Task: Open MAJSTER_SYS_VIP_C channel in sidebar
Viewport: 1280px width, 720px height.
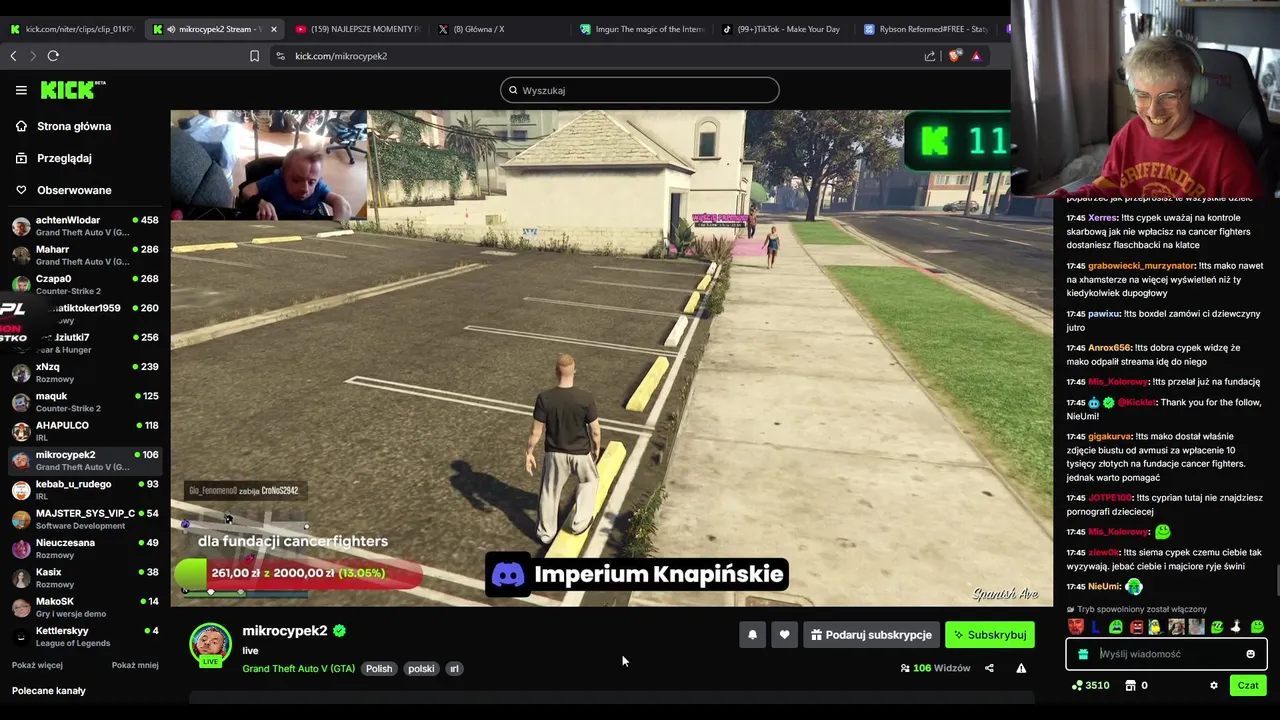Action: [x=85, y=519]
